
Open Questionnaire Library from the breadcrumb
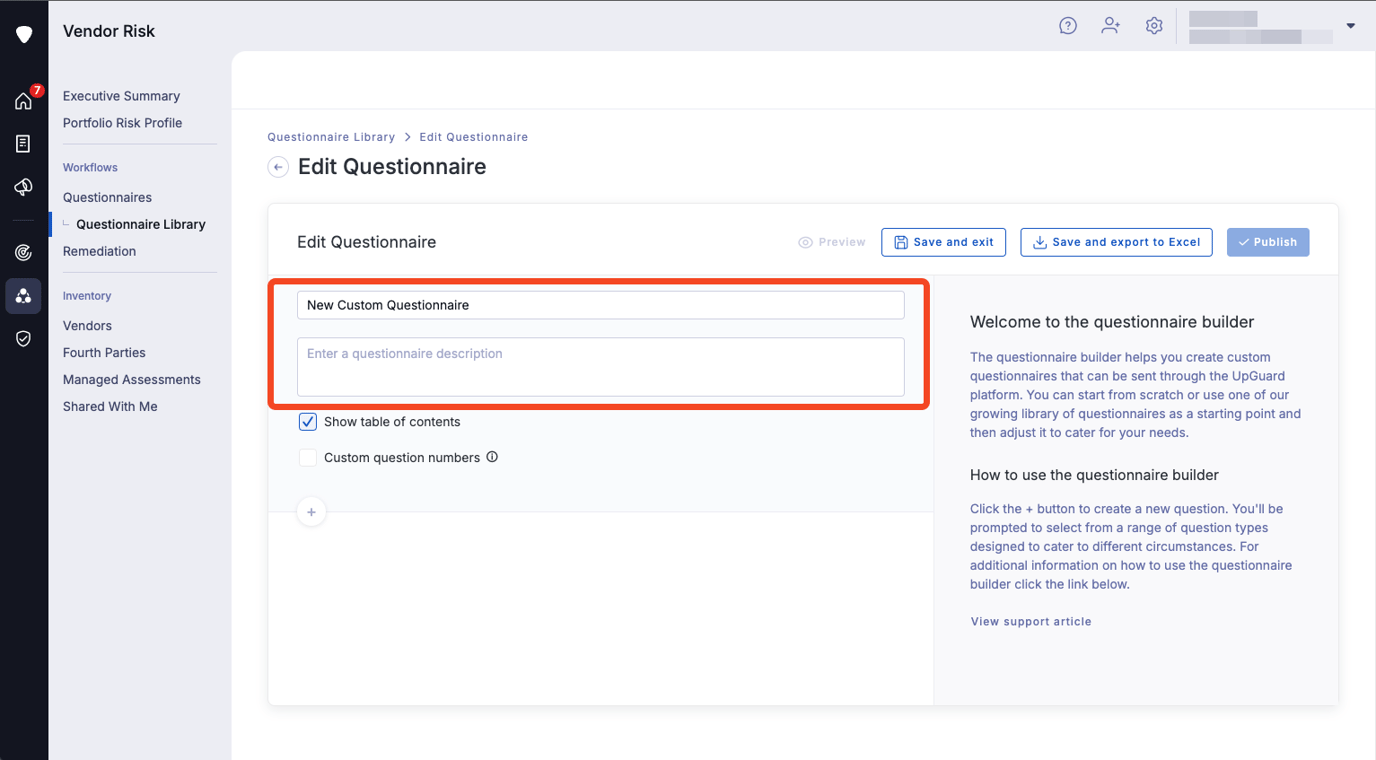point(331,137)
